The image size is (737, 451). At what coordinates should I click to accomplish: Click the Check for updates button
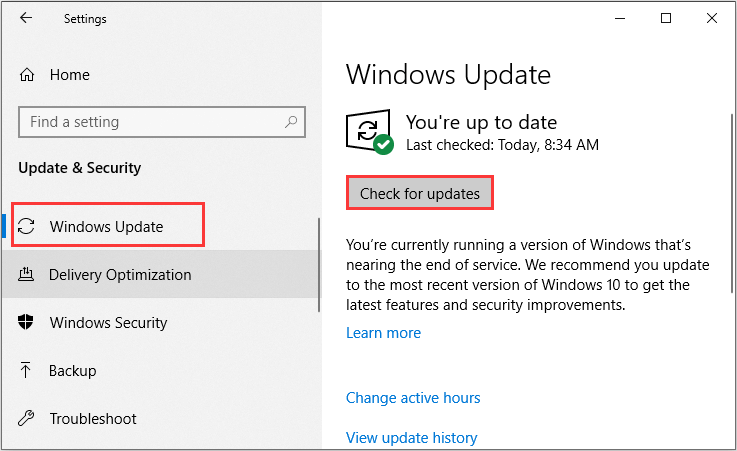[x=420, y=193]
